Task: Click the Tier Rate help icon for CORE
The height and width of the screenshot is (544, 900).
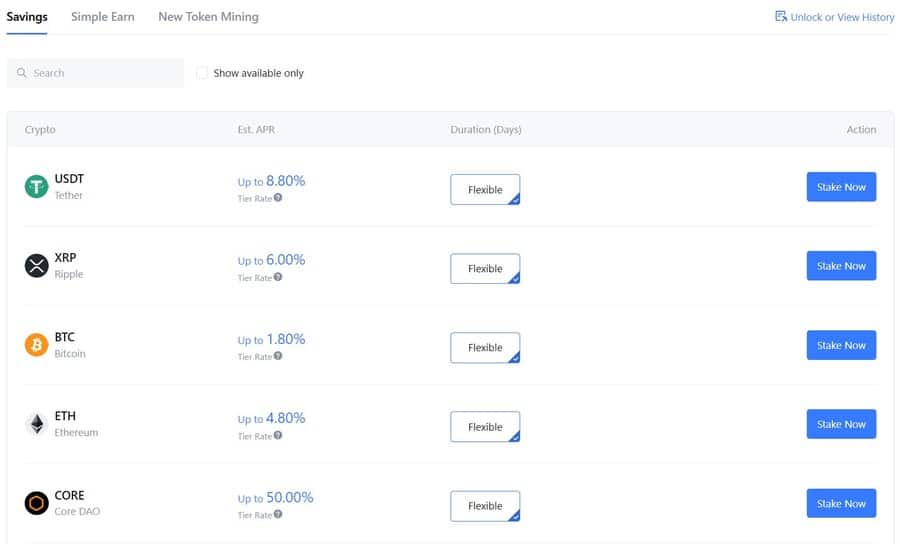Action: click(x=278, y=514)
